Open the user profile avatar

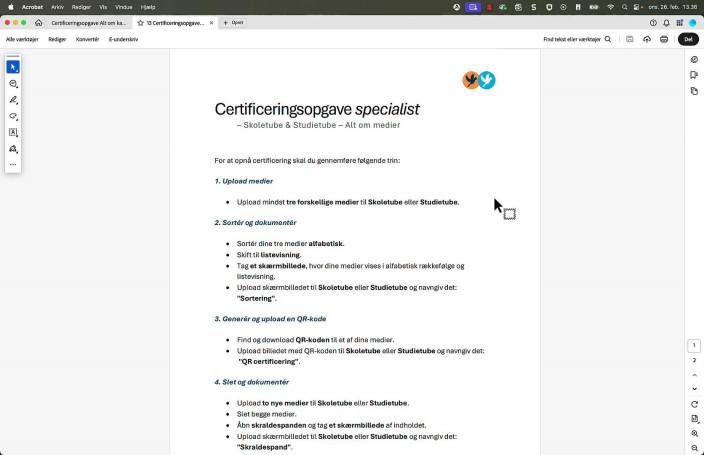693,23
